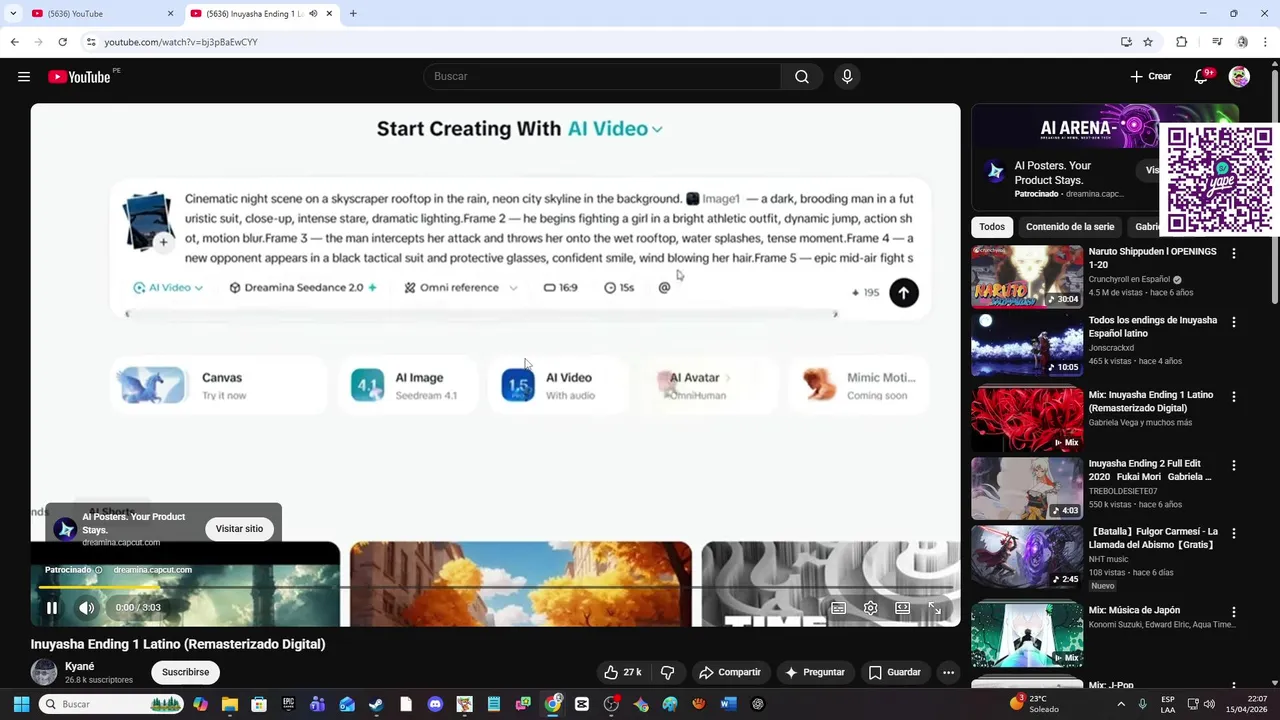The image size is (1280, 720).
Task: Open the Todos los endings de Inuyasha title
Action: pyautogui.click(x=1152, y=327)
